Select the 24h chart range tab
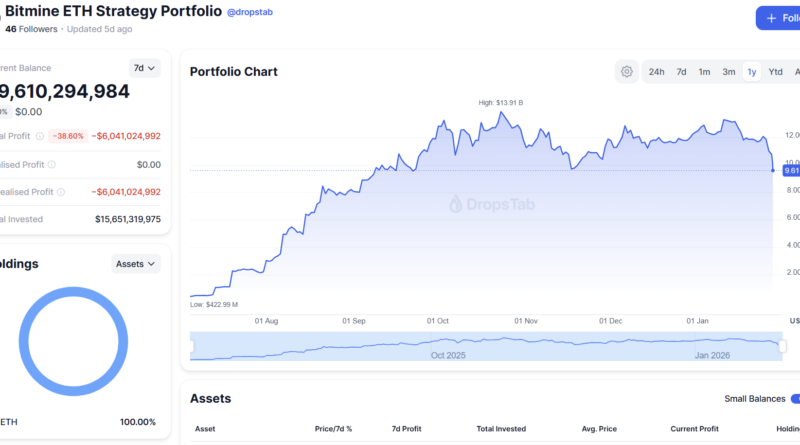The width and height of the screenshot is (800, 445). [656, 72]
